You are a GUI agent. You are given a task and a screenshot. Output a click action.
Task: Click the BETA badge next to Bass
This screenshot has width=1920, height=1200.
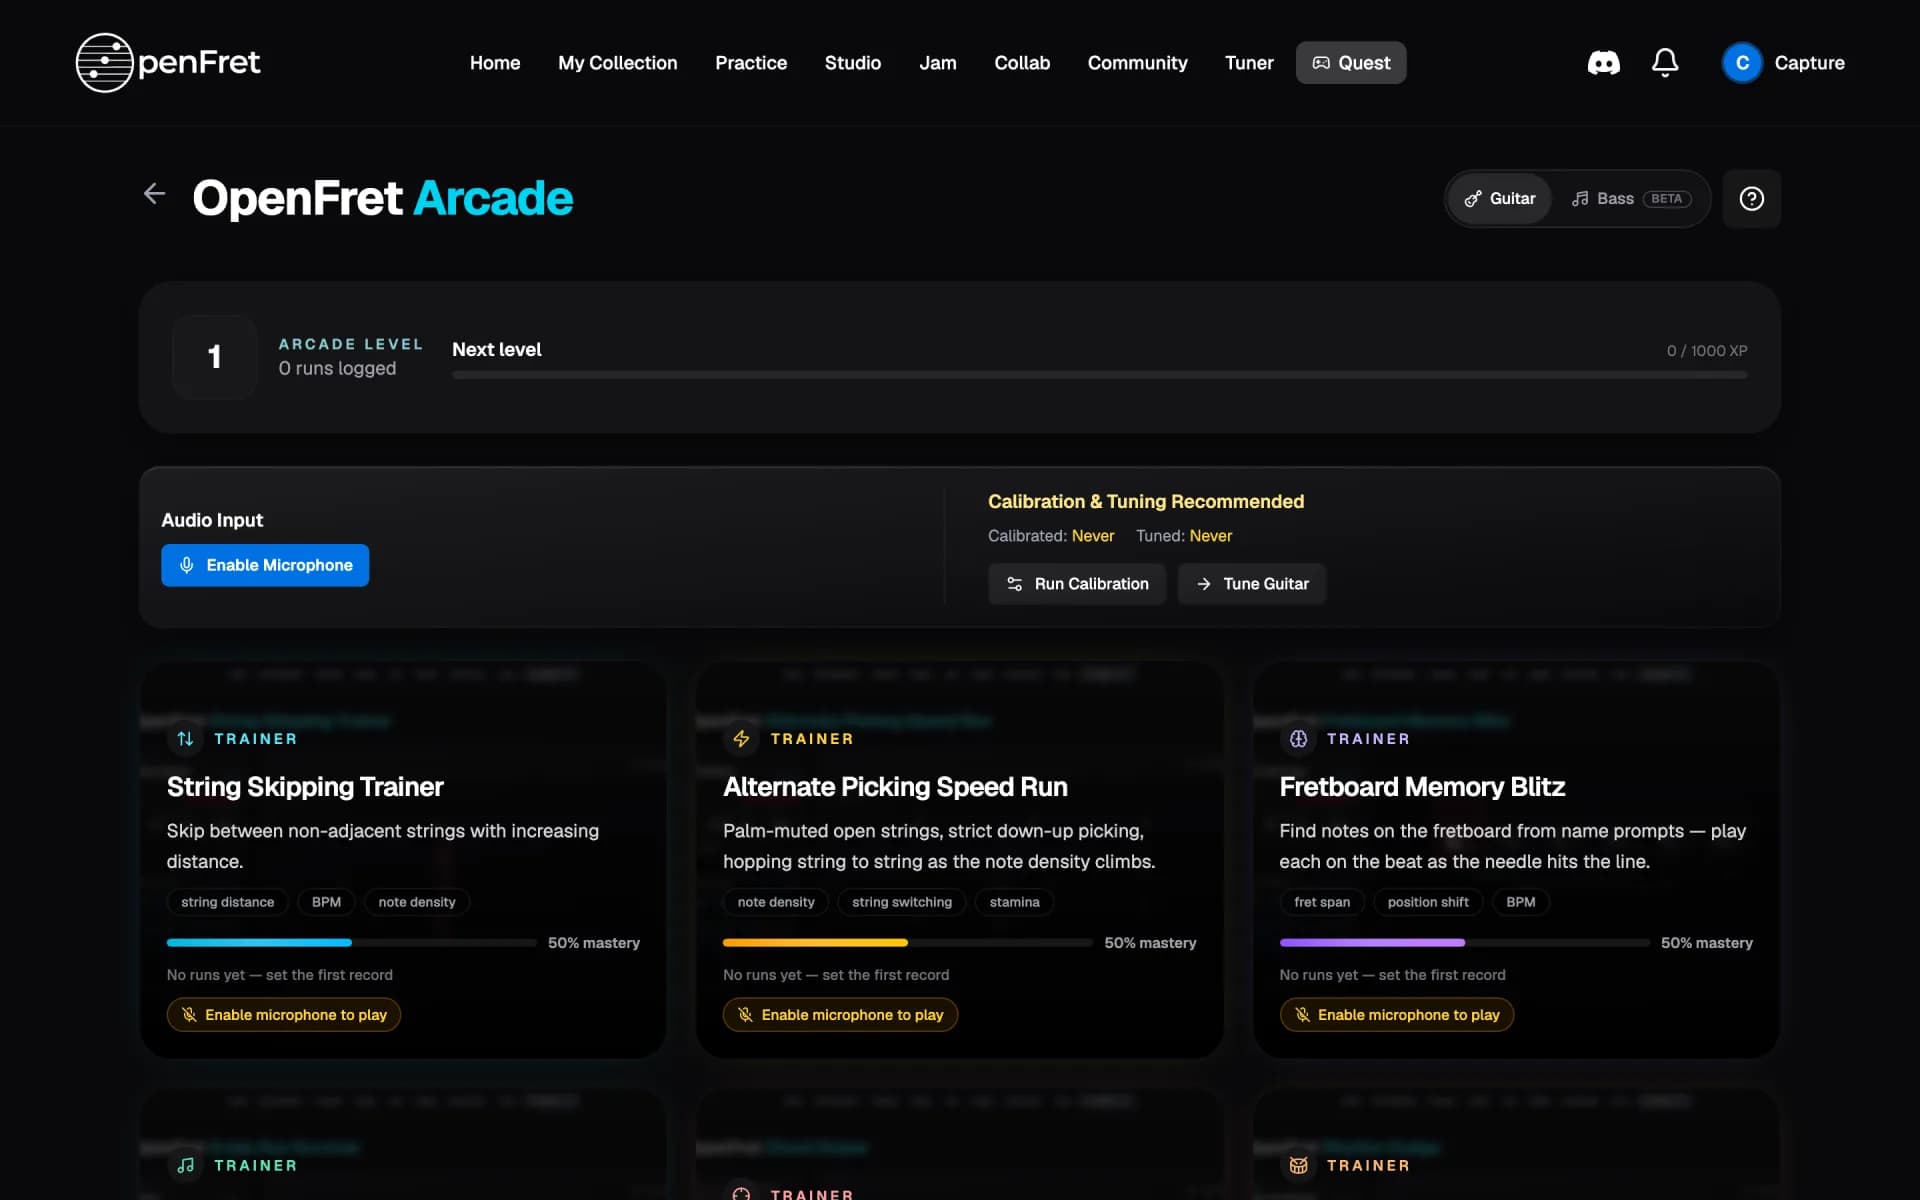[x=1666, y=199]
